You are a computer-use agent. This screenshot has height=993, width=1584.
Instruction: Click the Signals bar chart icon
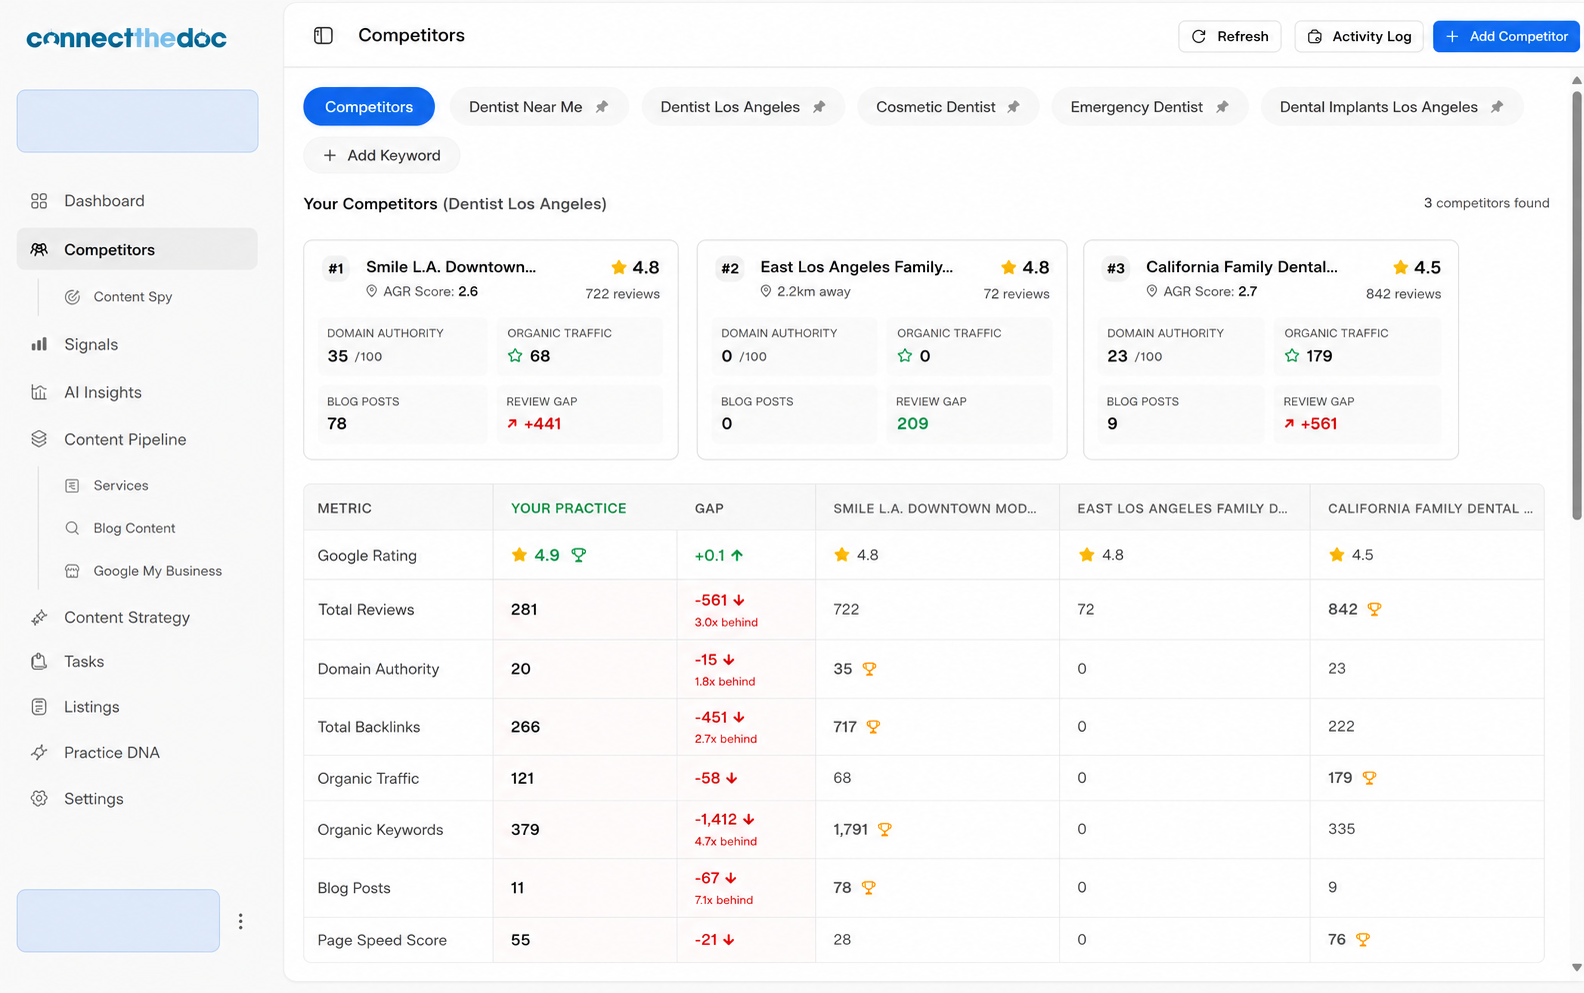(39, 344)
